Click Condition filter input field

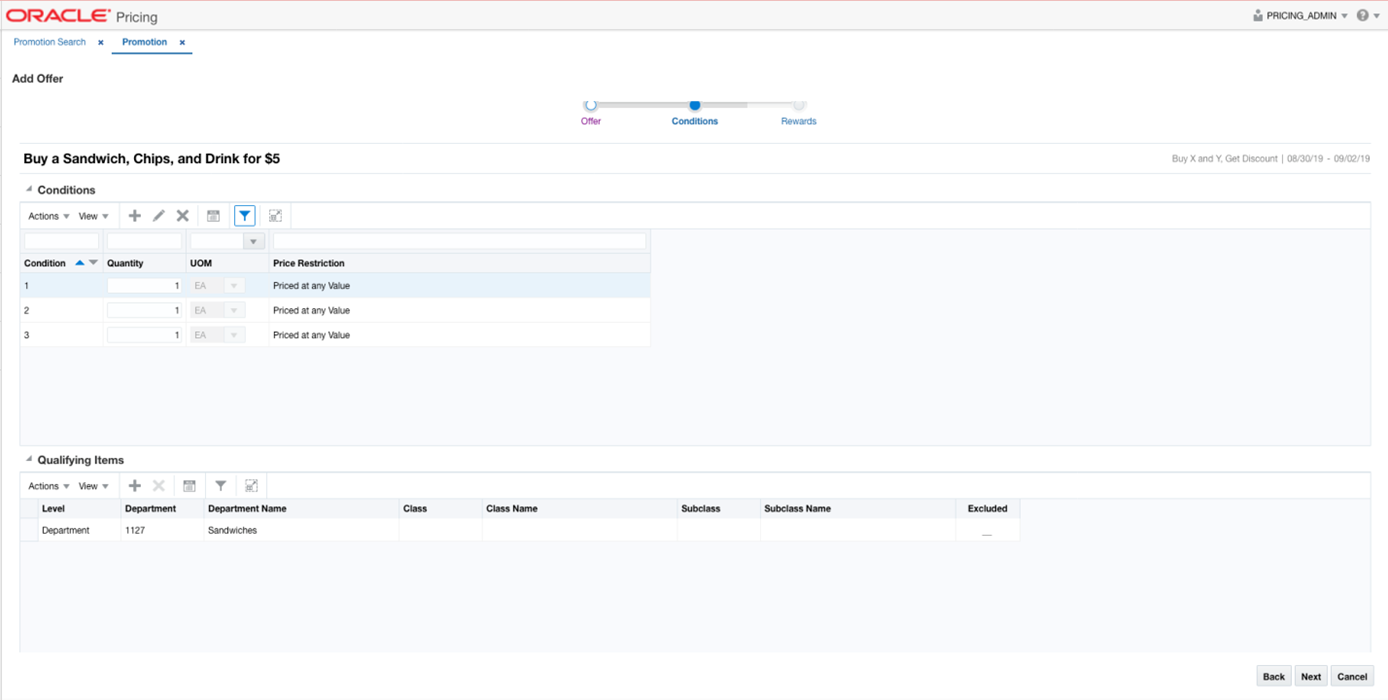coord(61,241)
